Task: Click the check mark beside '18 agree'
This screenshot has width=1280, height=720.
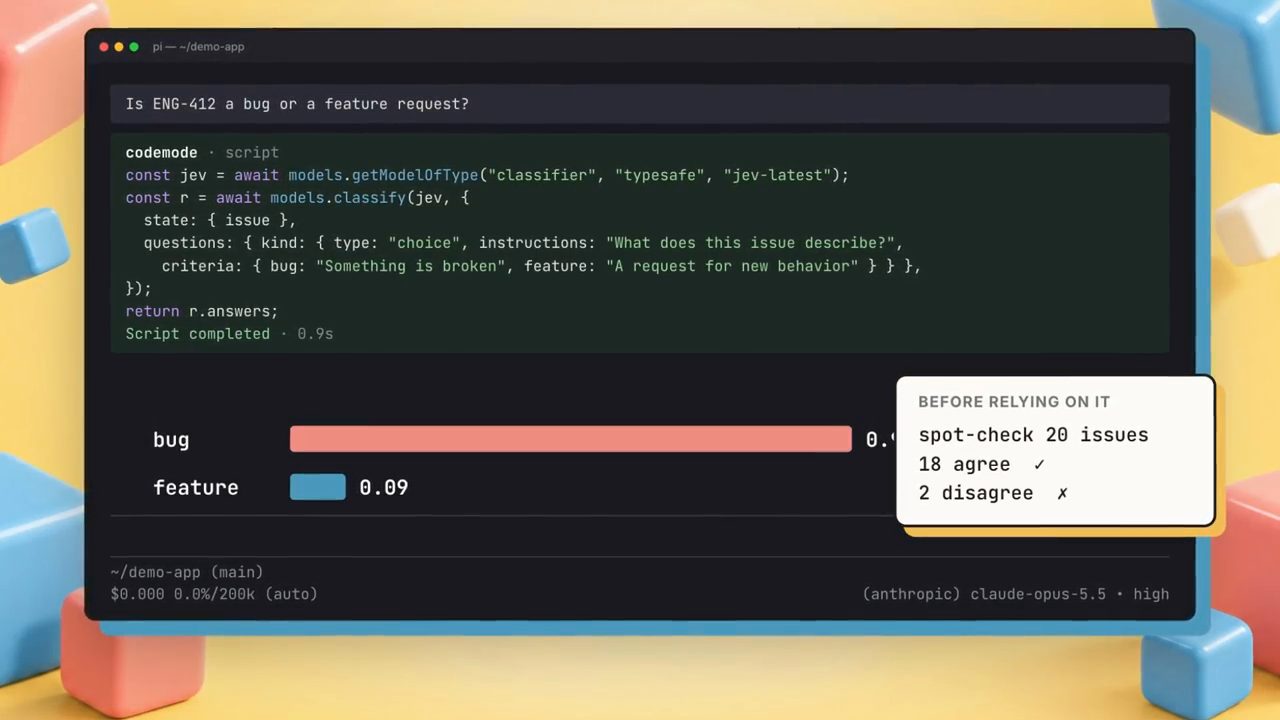Action: [1040, 464]
